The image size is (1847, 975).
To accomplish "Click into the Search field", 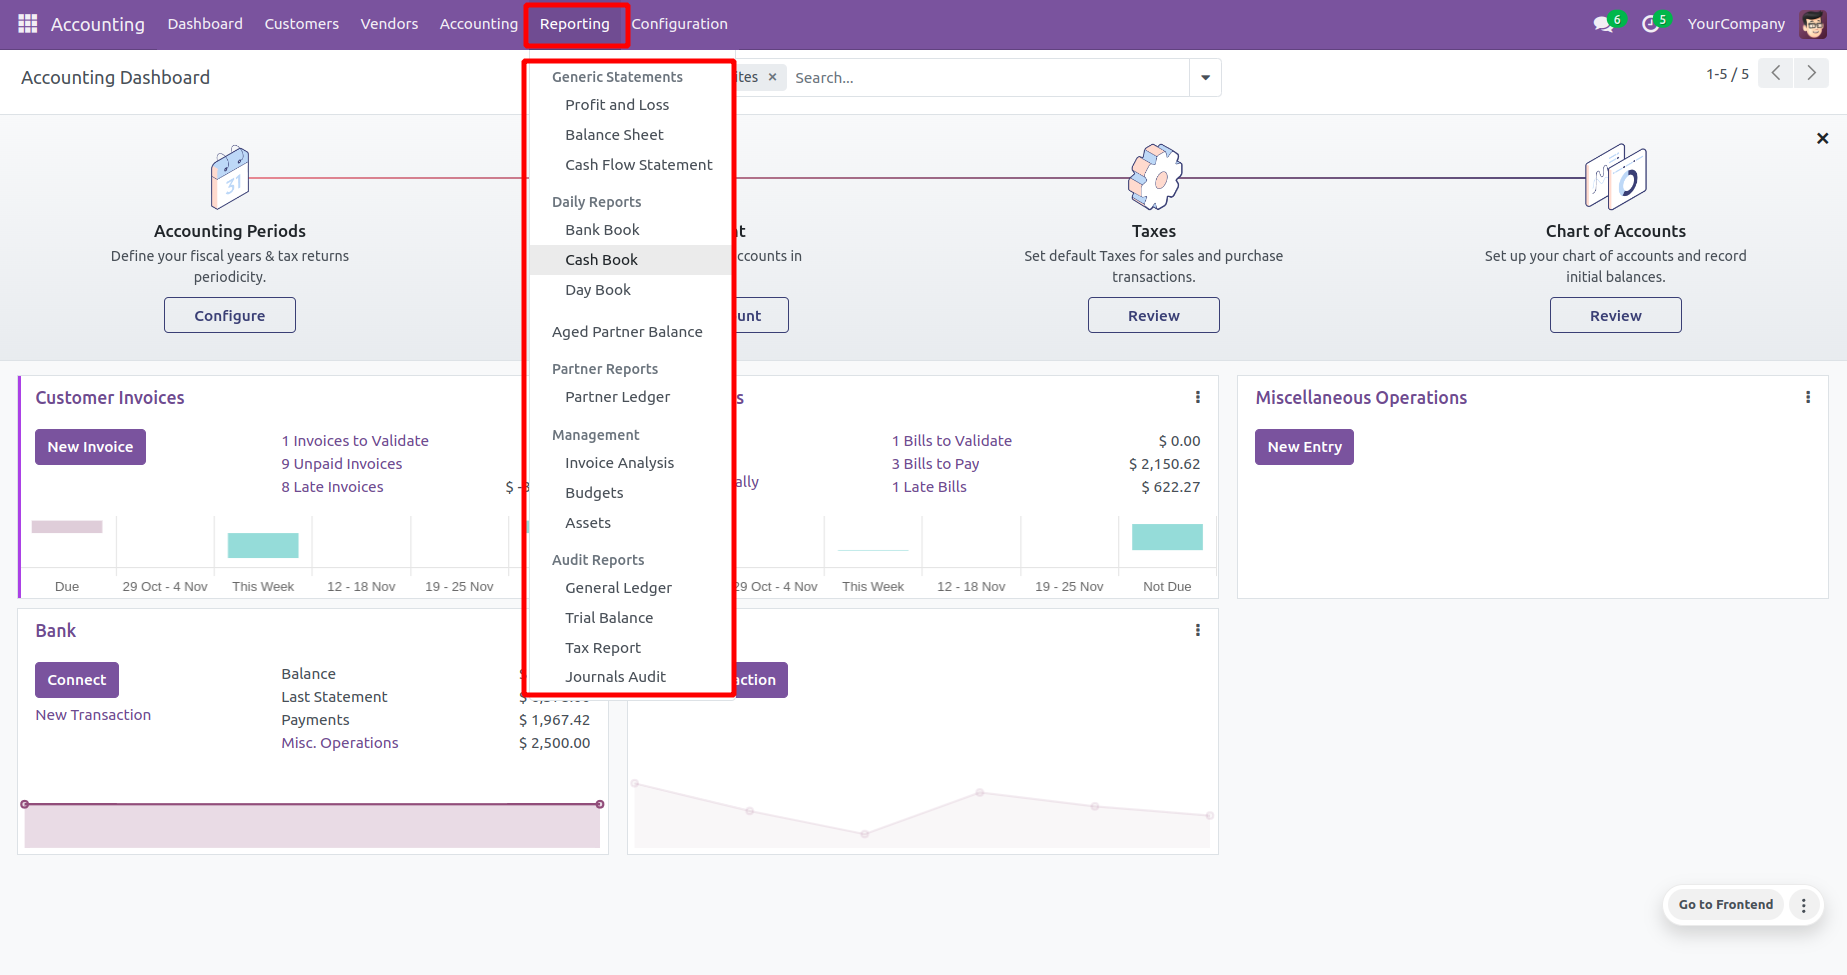I will click(985, 78).
